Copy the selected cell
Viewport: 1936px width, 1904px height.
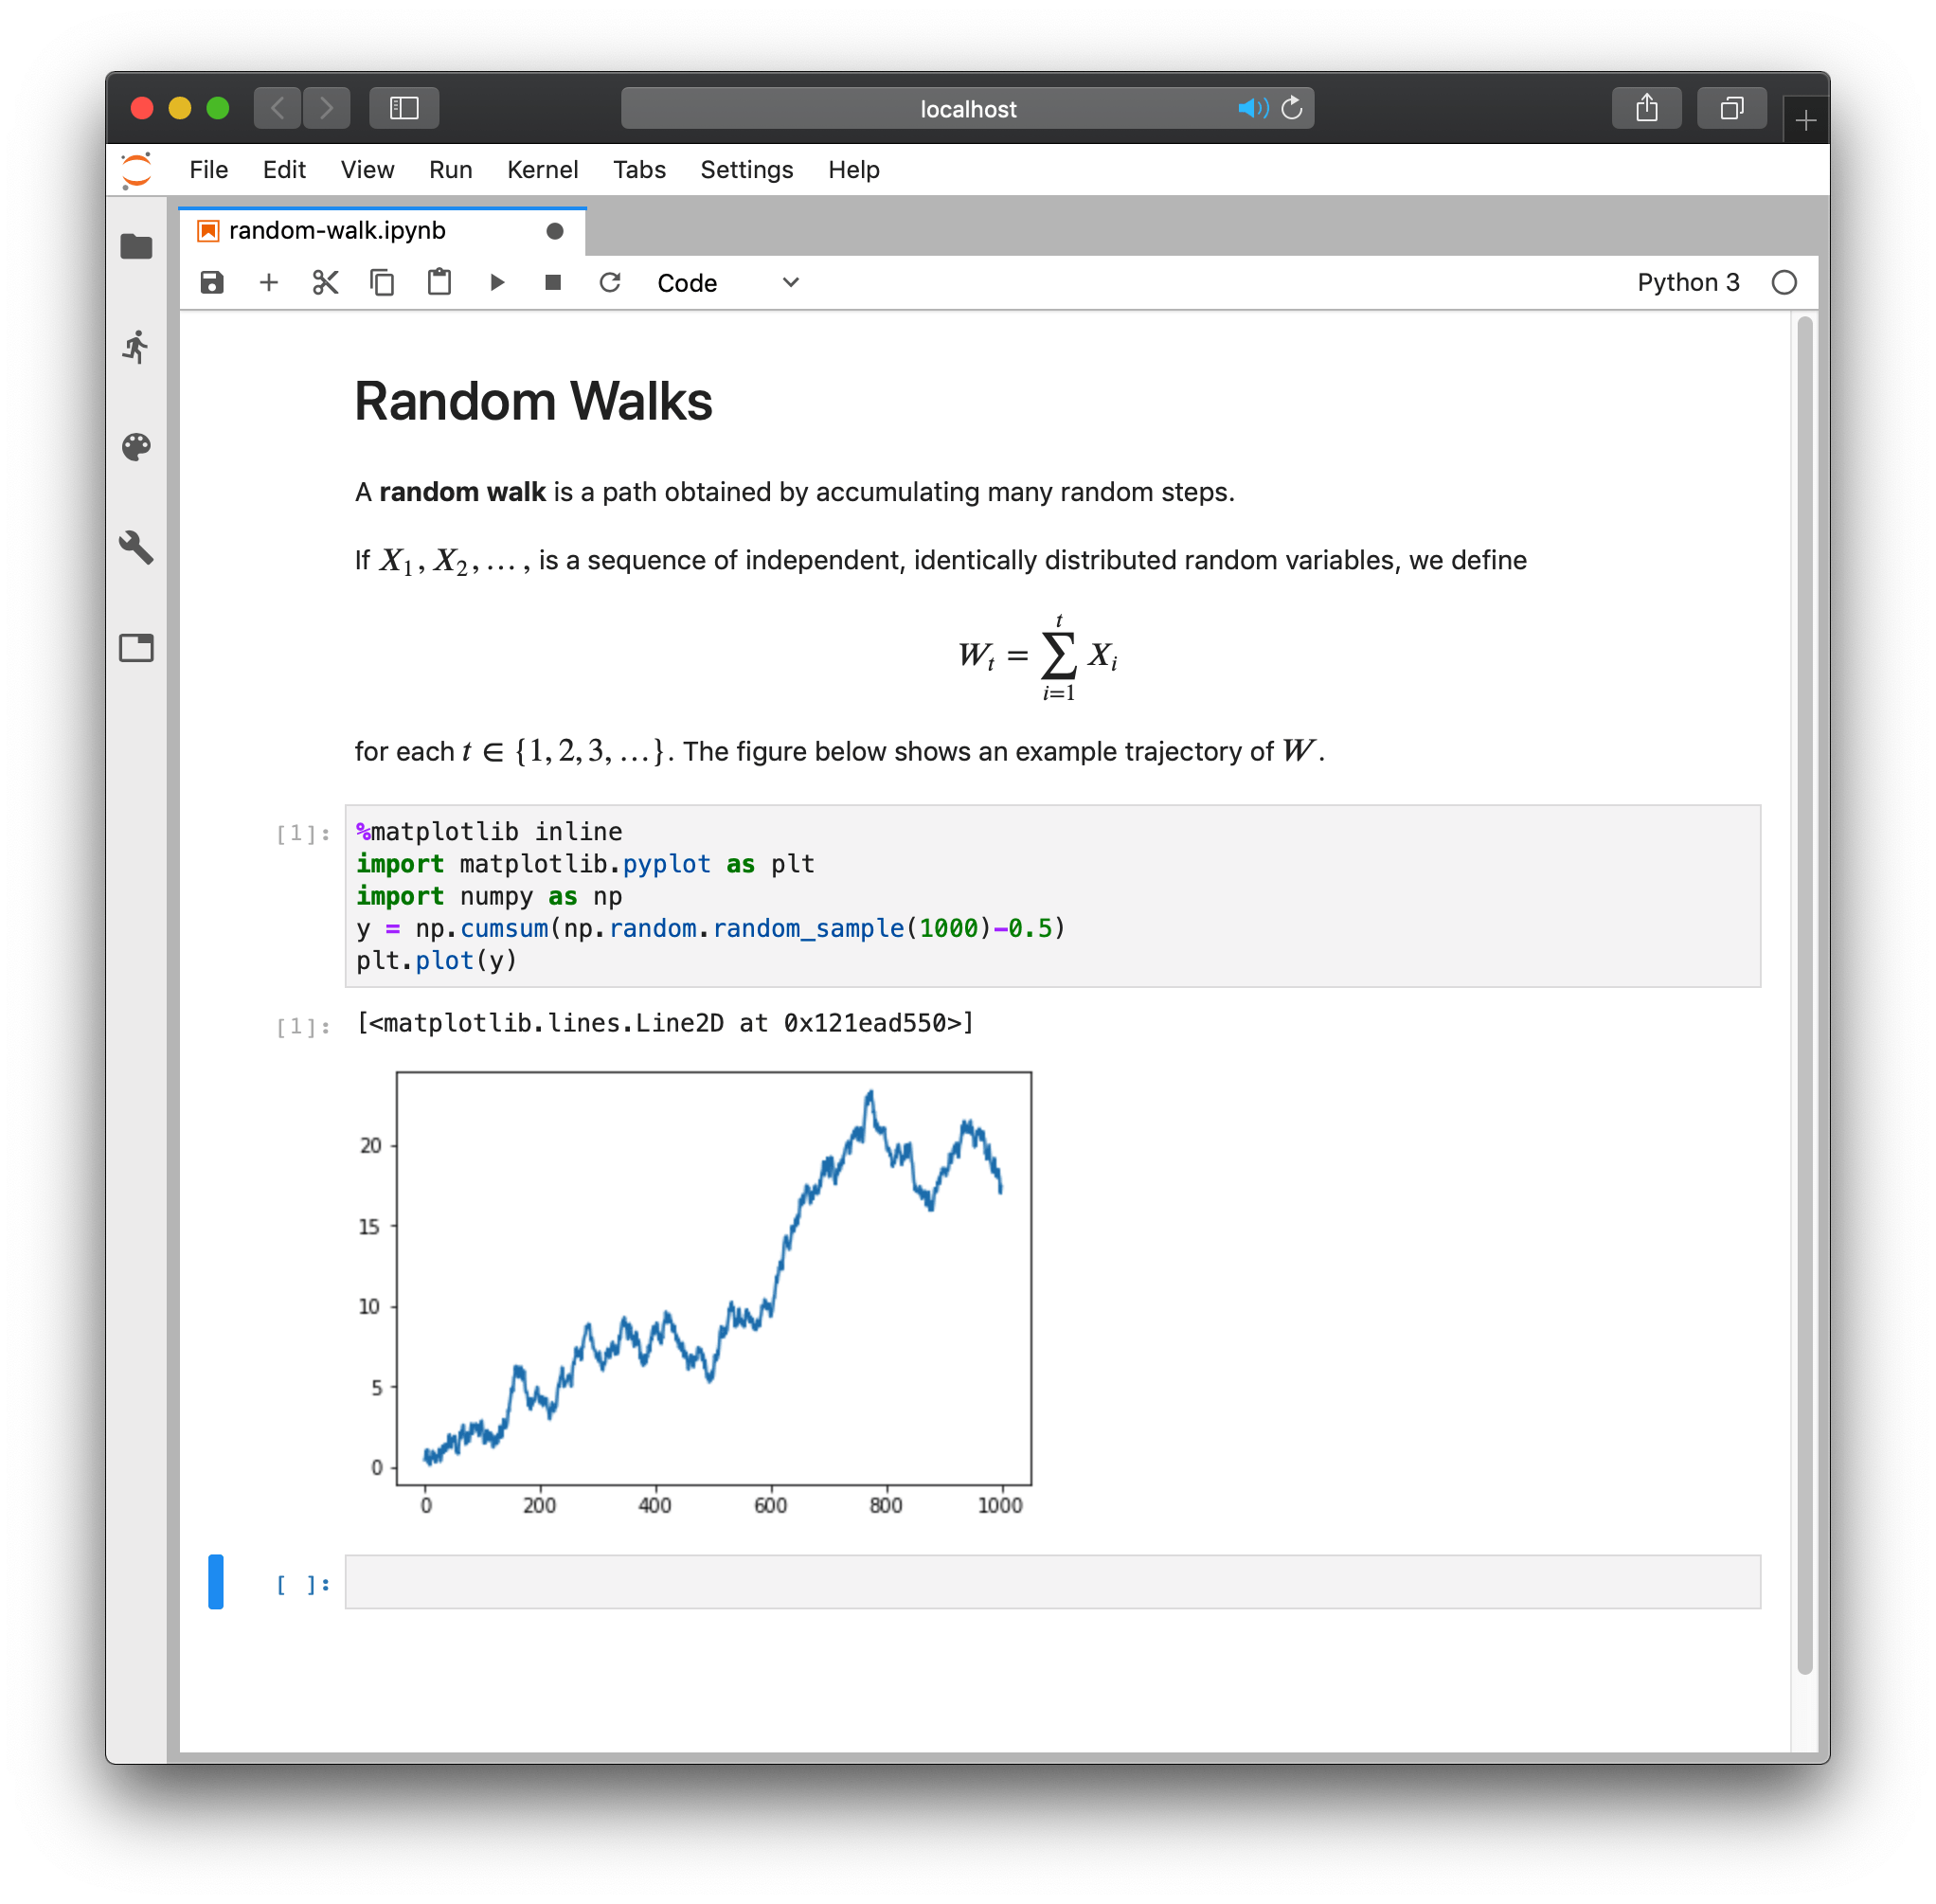click(x=382, y=283)
